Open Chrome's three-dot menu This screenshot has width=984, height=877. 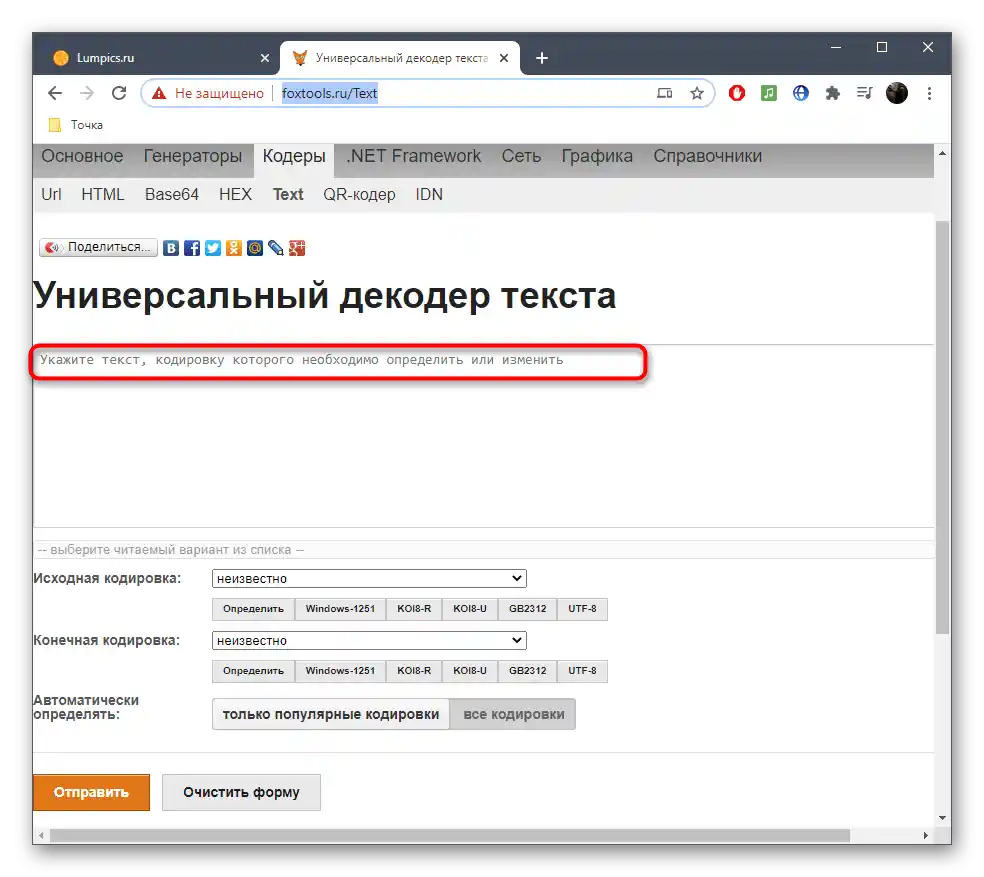929,94
